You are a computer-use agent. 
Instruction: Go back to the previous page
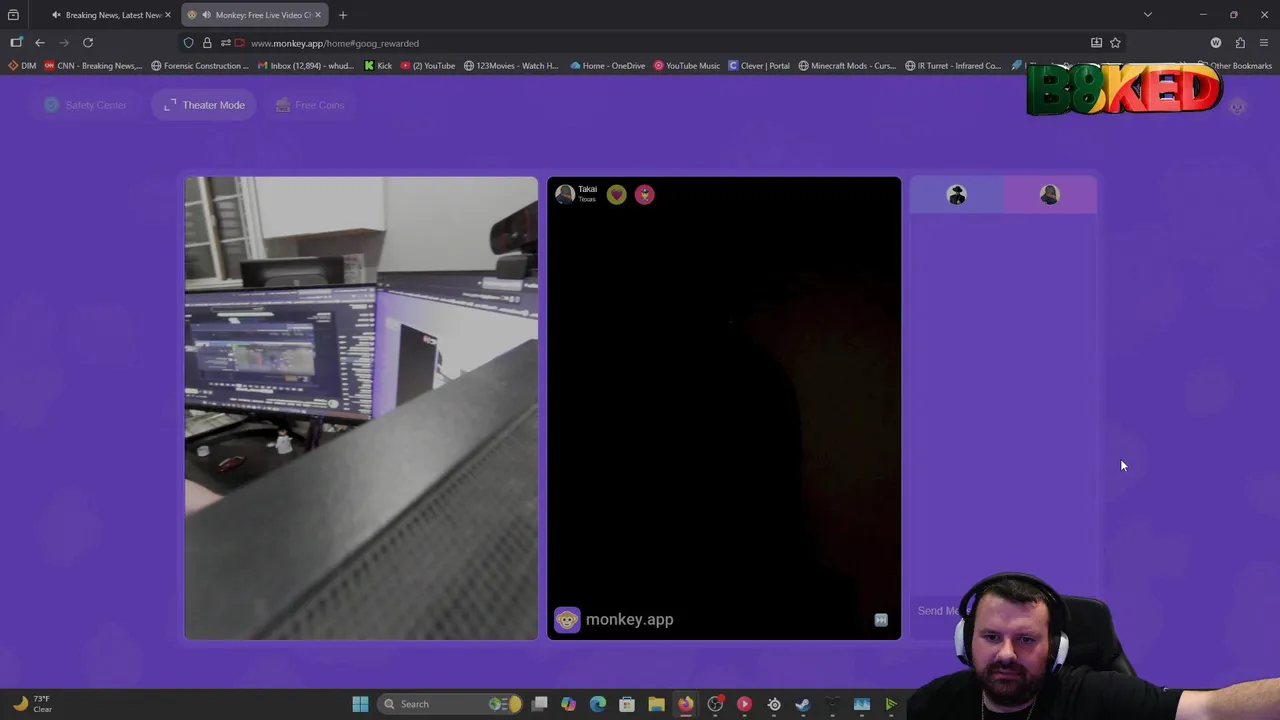[40, 43]
